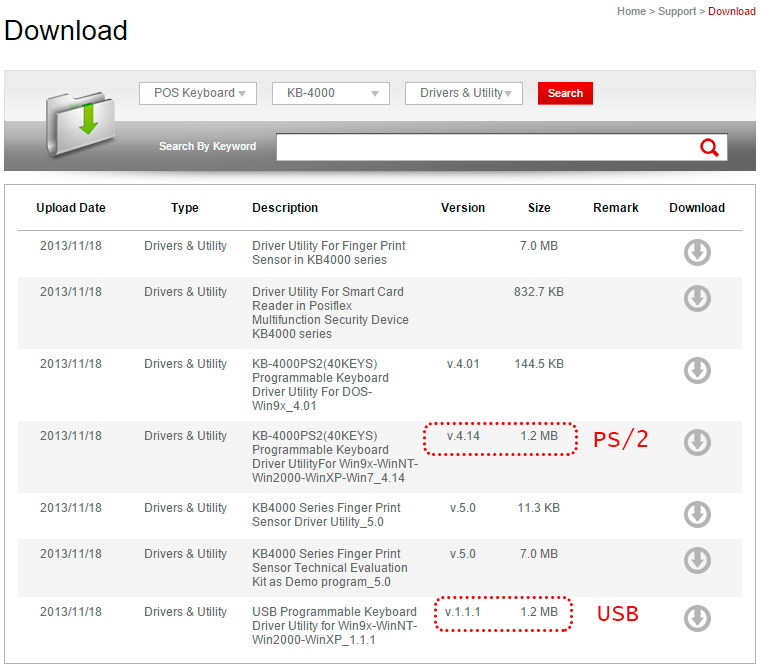The width and height of the screenshot is (762, 669).
Task: Open the Support breadcrumb link
Action: tap(677, 11)
